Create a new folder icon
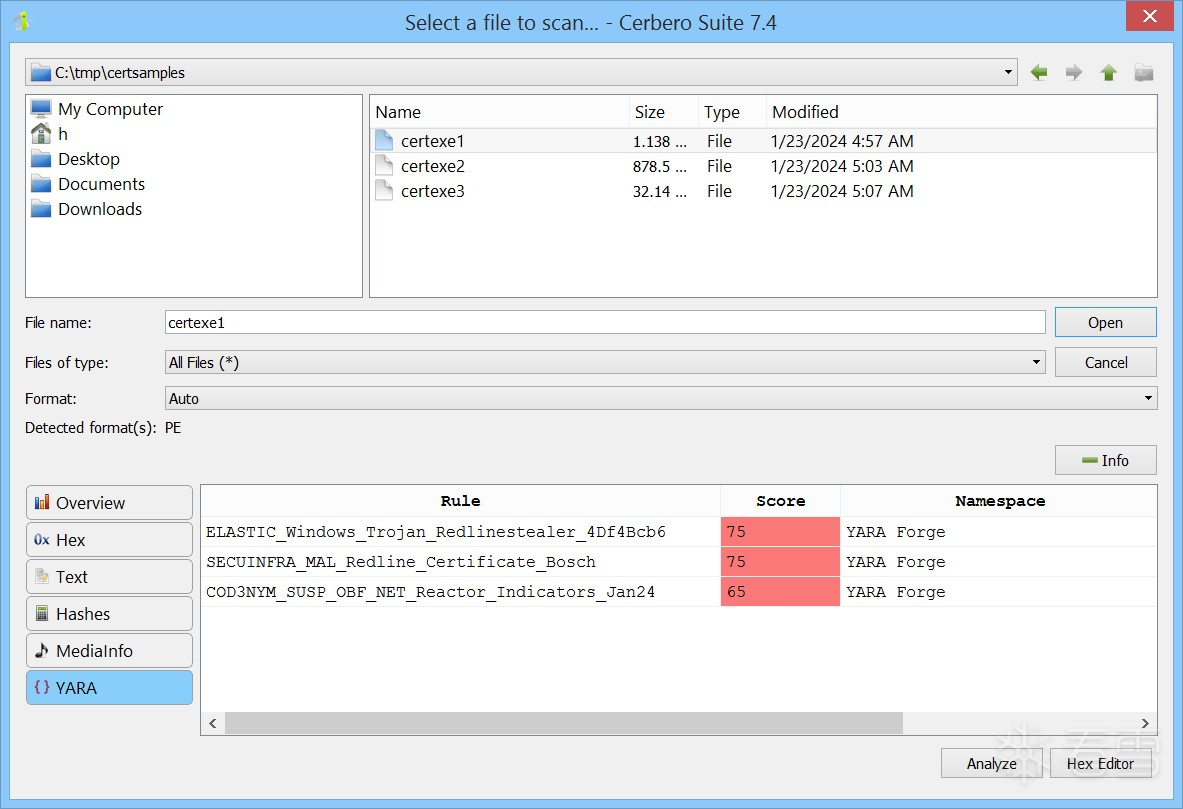This screenshot has width=1183, height=809. point(1144,72)
